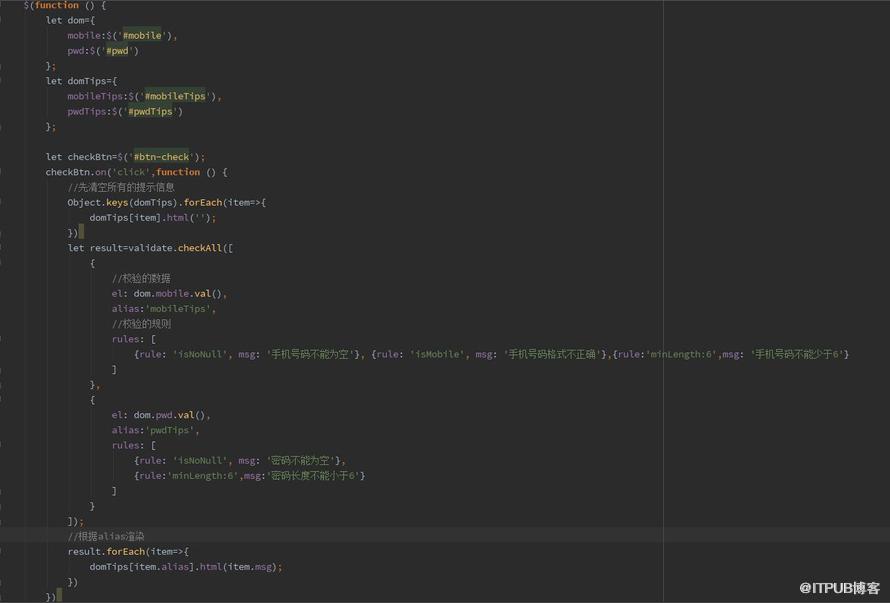Click the alias:'mobileTips' property line

coord(162,309)
